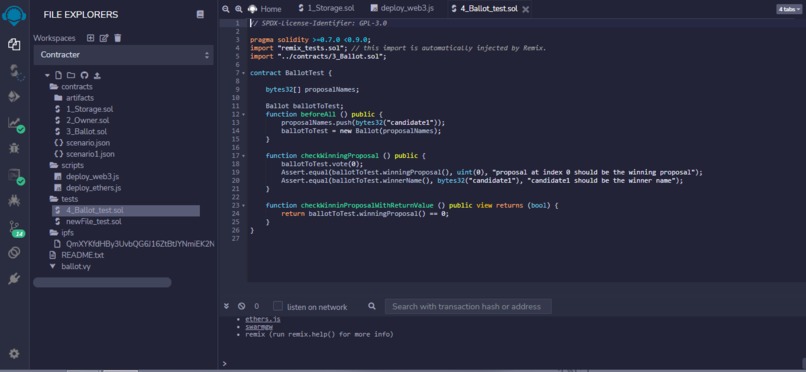This screenshot has width=806, height=372.
Task: Fold the BallotTest contract at line 7
Action: [x=244, y=73]
